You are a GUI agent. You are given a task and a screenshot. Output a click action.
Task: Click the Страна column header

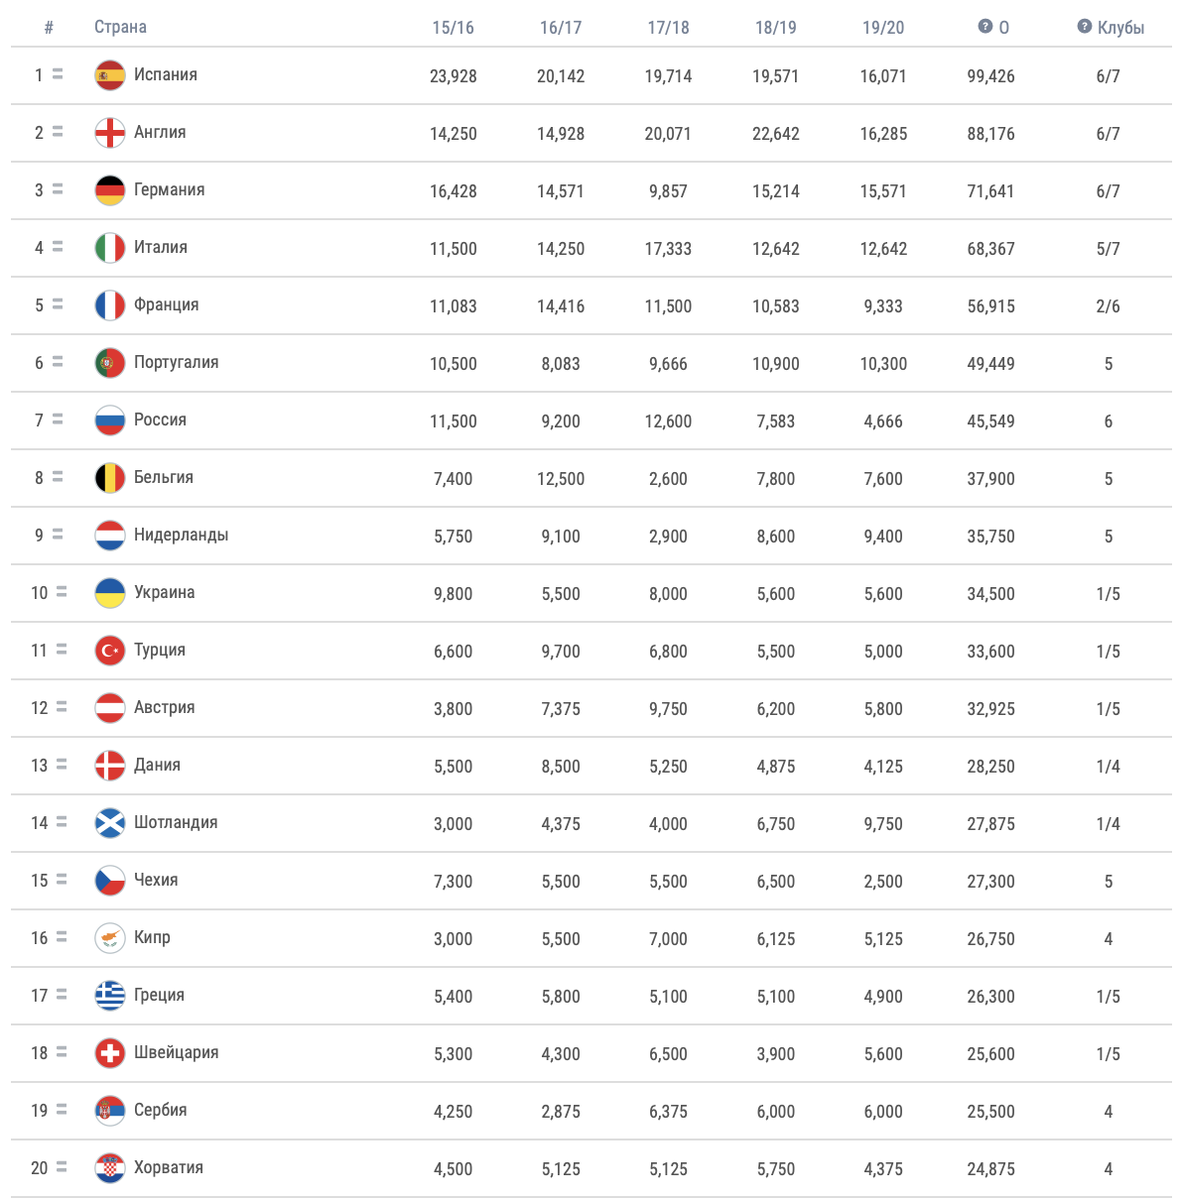[x=120, y=27]
